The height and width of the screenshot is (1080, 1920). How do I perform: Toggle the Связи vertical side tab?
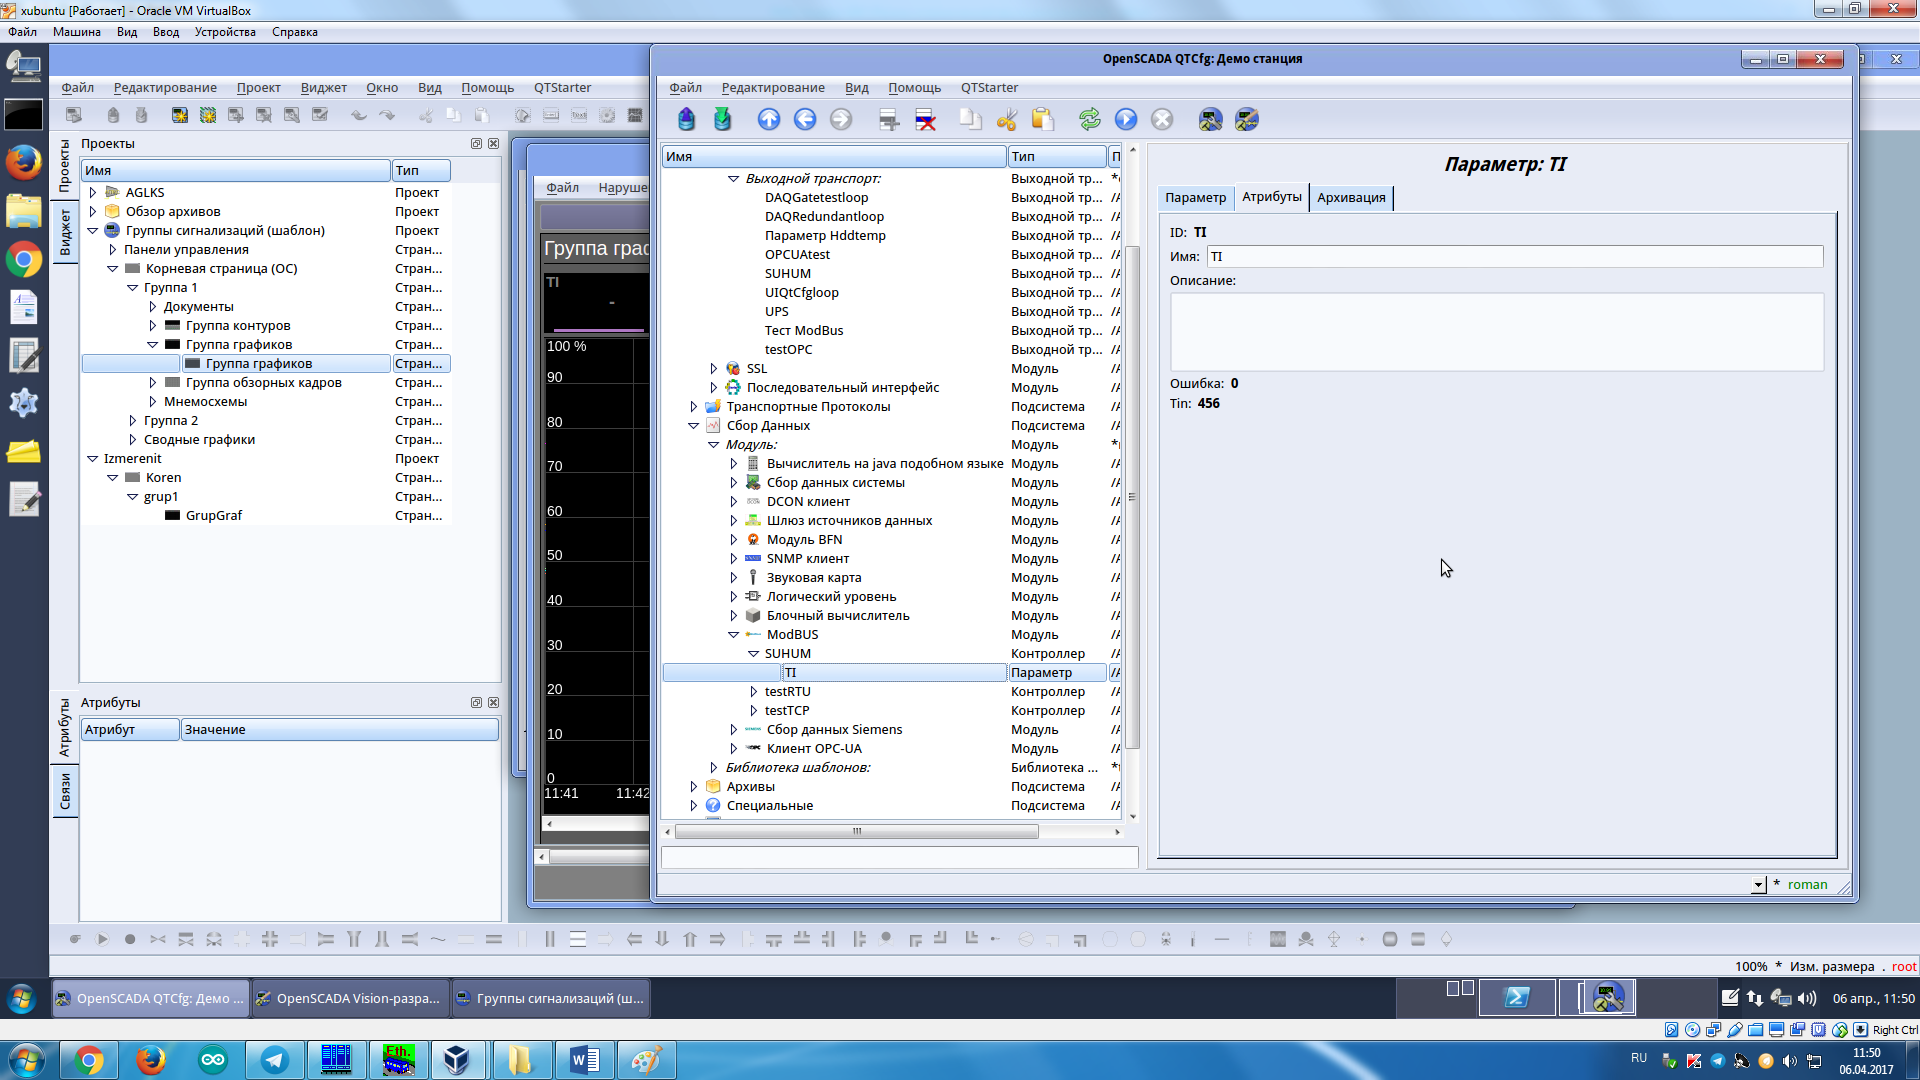[65, 791]
